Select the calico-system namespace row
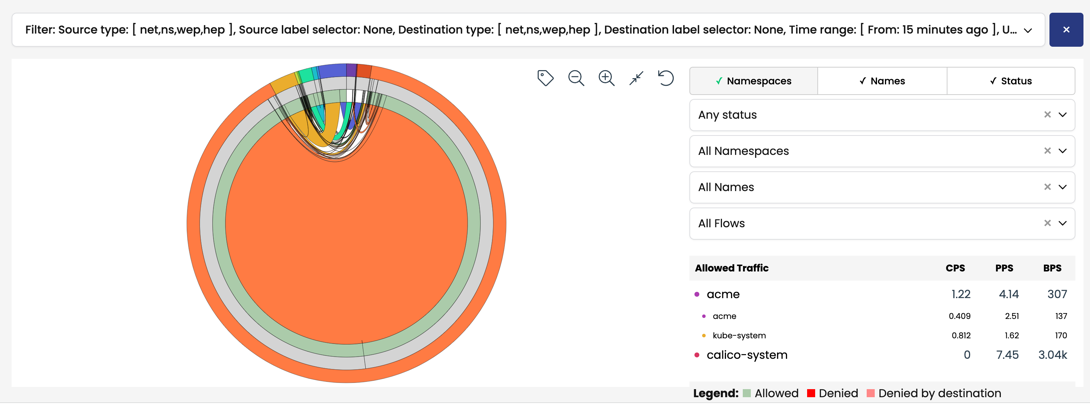The width and height of the screenshot is (1090, 407). coord(746,355)
